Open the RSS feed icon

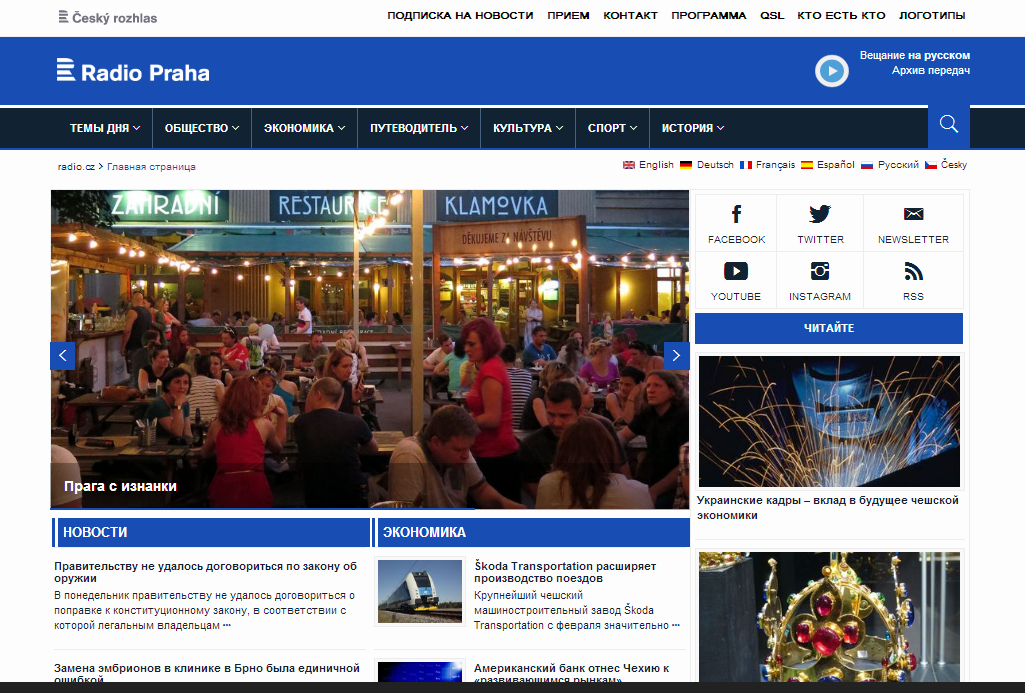coord(913,271)
